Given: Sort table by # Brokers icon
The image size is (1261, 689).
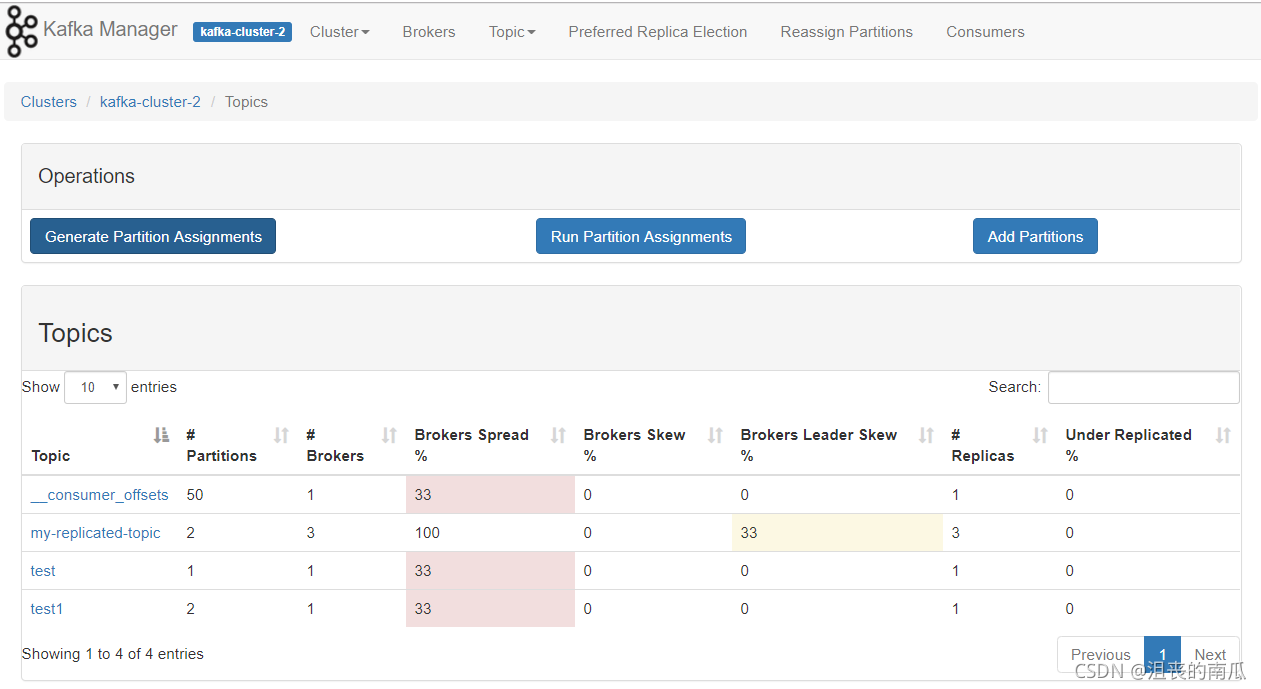Looking at the screenshot, I should click(x=389, y=435).
